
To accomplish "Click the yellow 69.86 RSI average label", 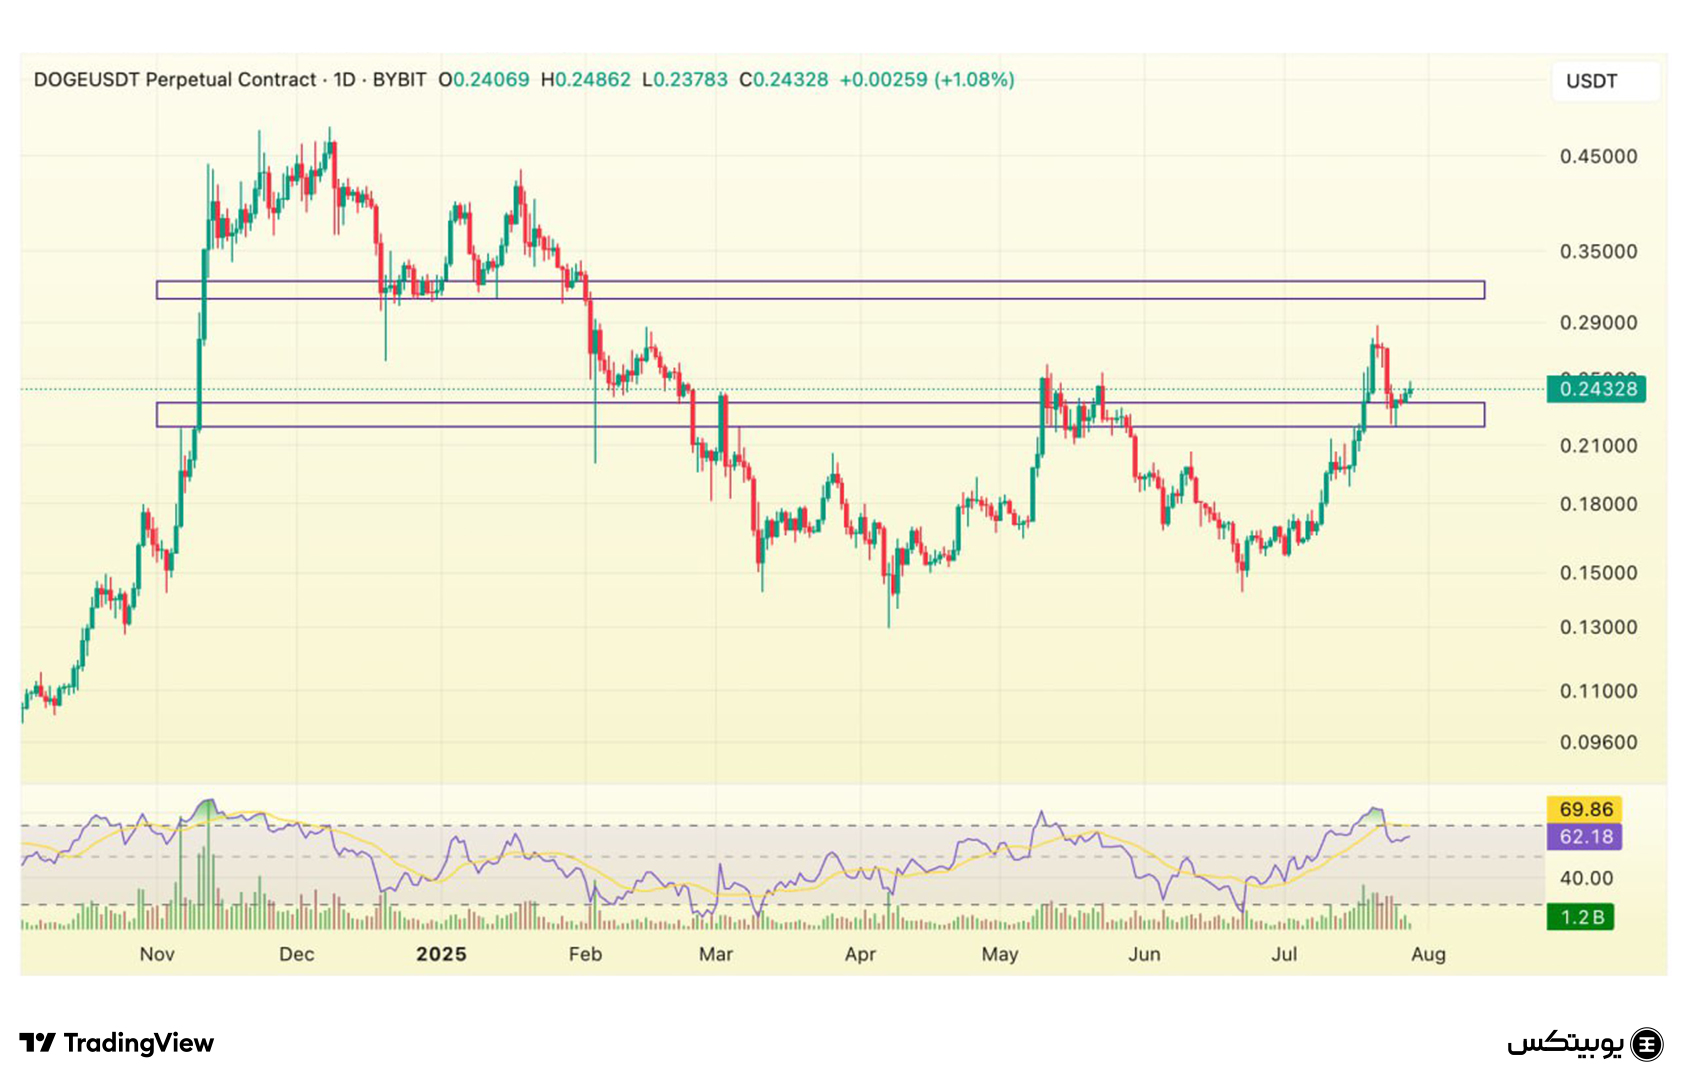I will [1584, 809].
